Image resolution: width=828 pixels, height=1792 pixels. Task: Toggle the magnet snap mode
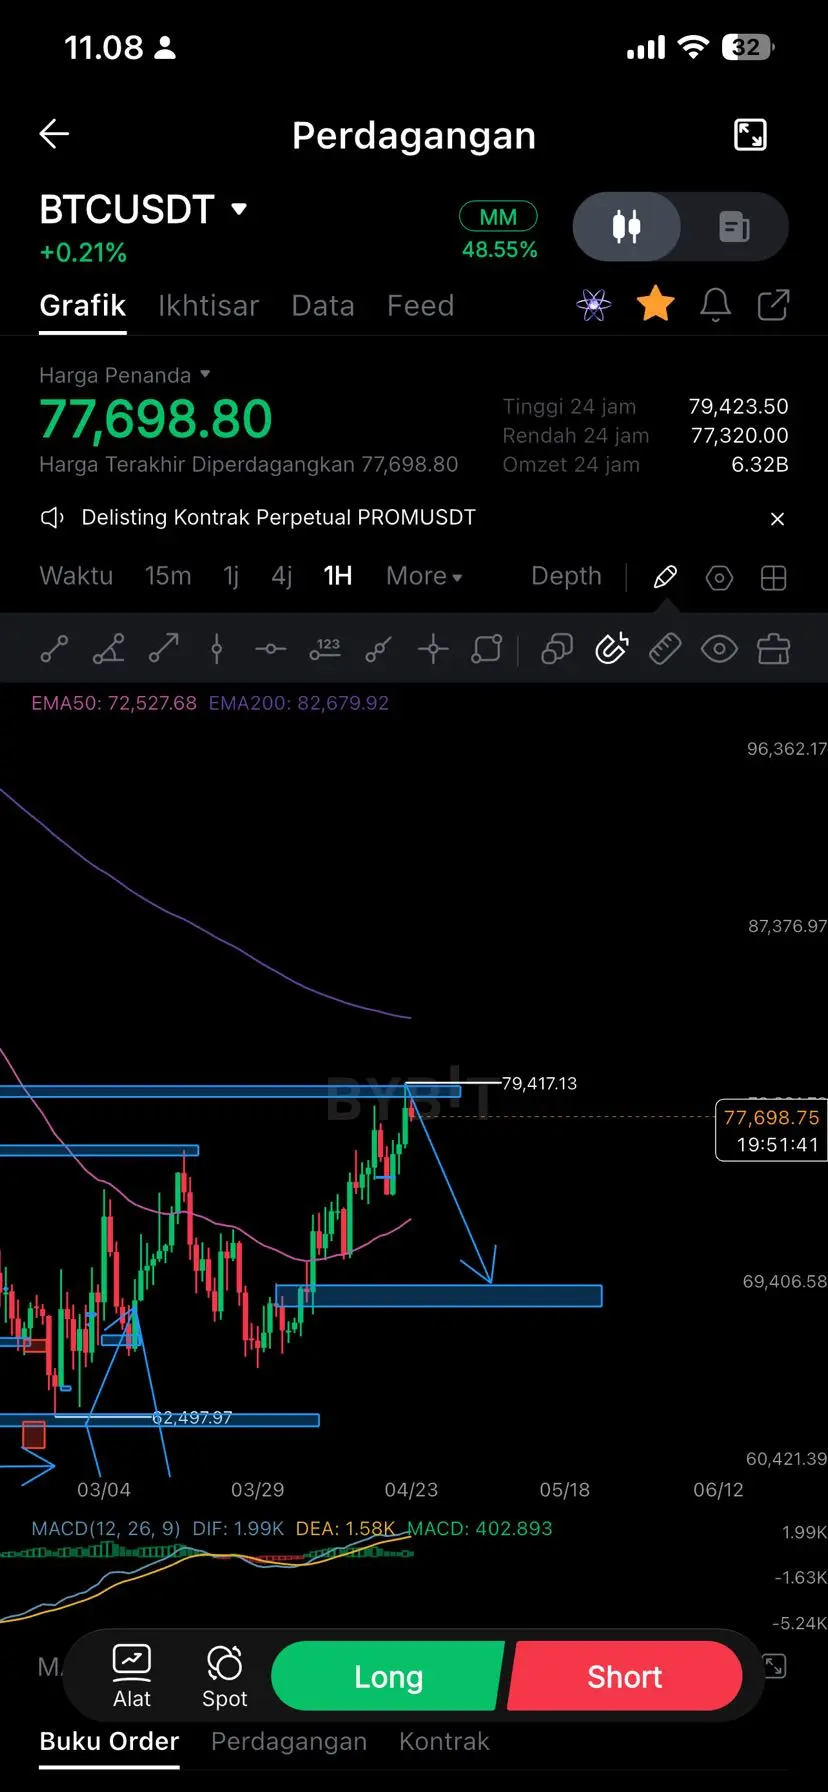pos(611,649)
